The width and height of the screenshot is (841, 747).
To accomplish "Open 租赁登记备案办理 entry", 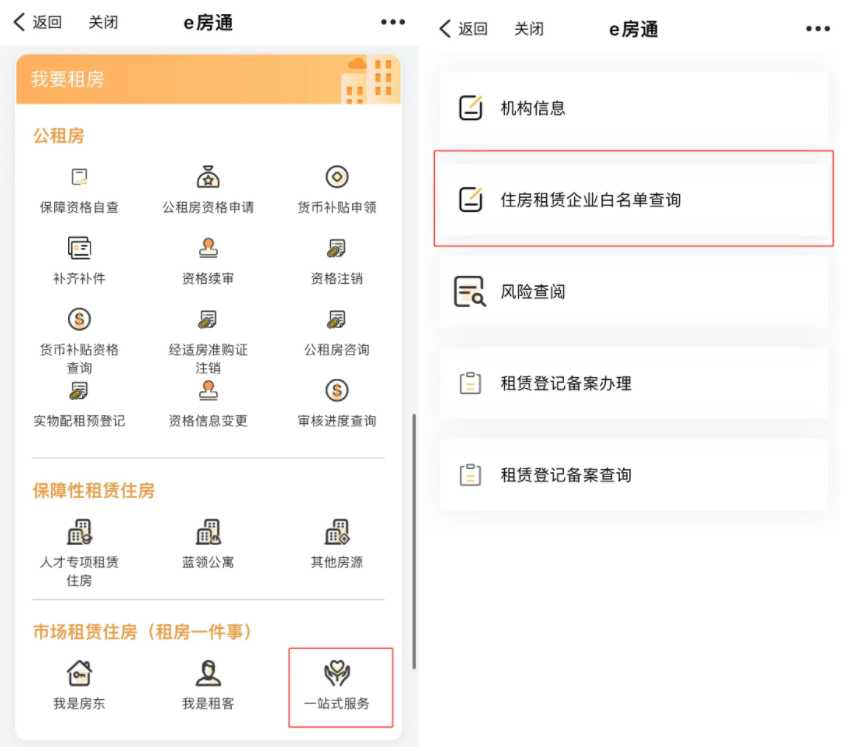I will [x=634, y=383].
